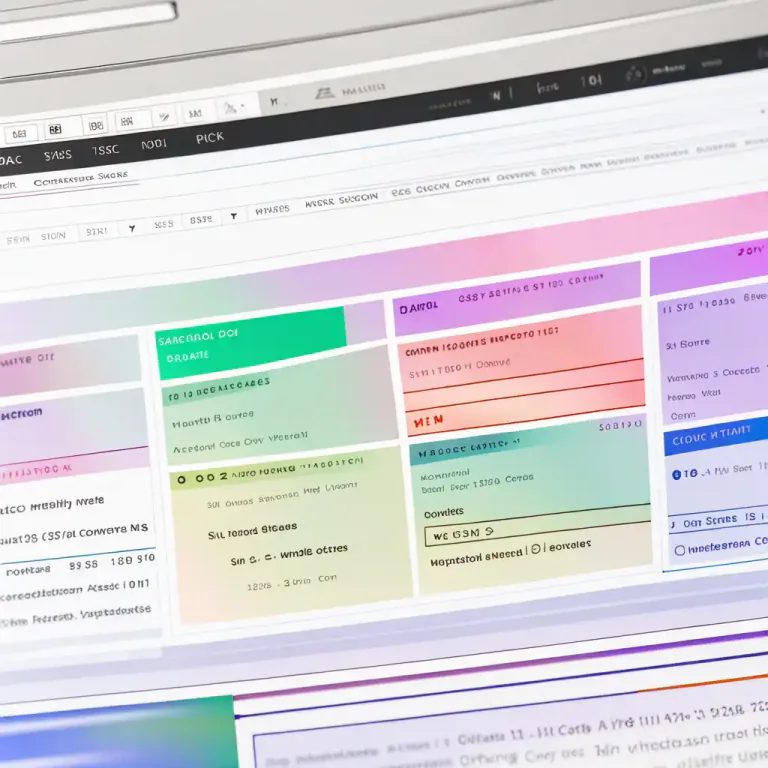
Task: Select the mnetesresn radio button
Action: pos(680,550)
